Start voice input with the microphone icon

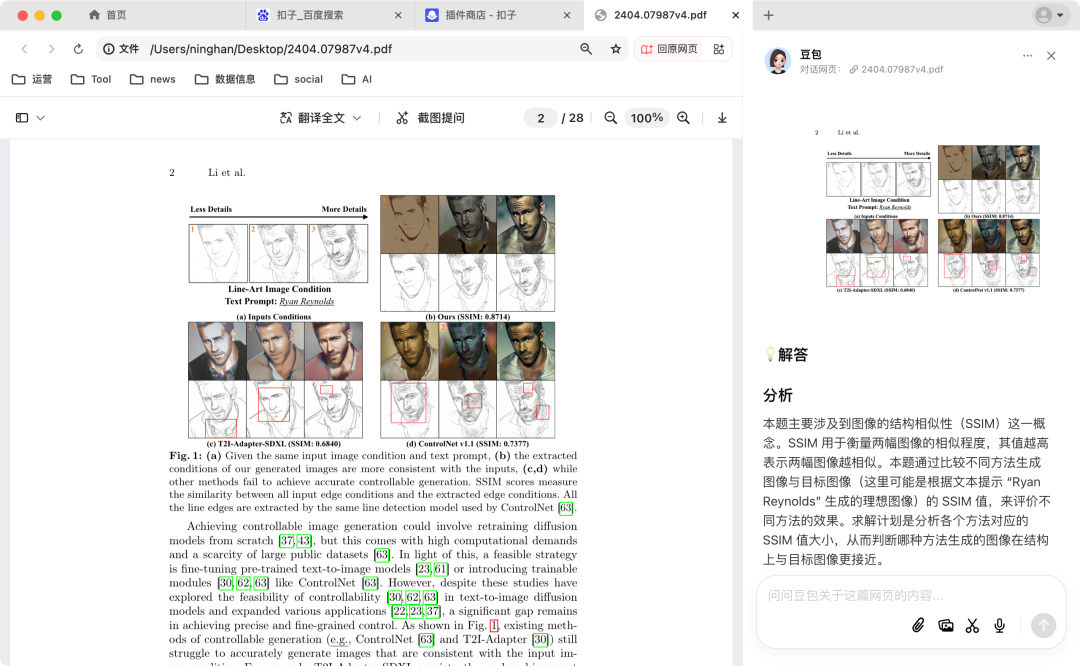coord(999,625)
